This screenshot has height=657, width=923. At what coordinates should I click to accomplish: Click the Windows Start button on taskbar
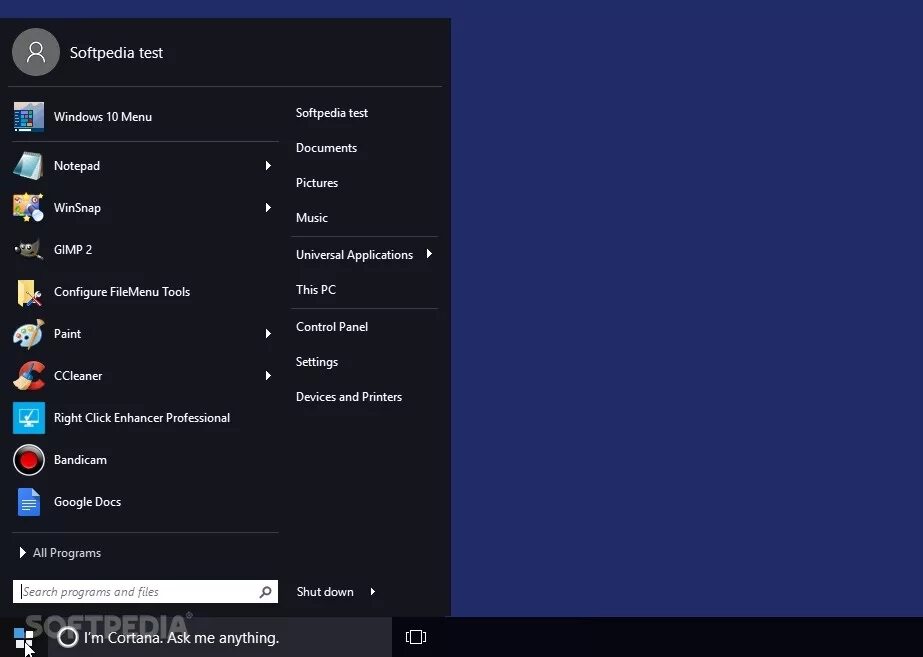point(24,637)
